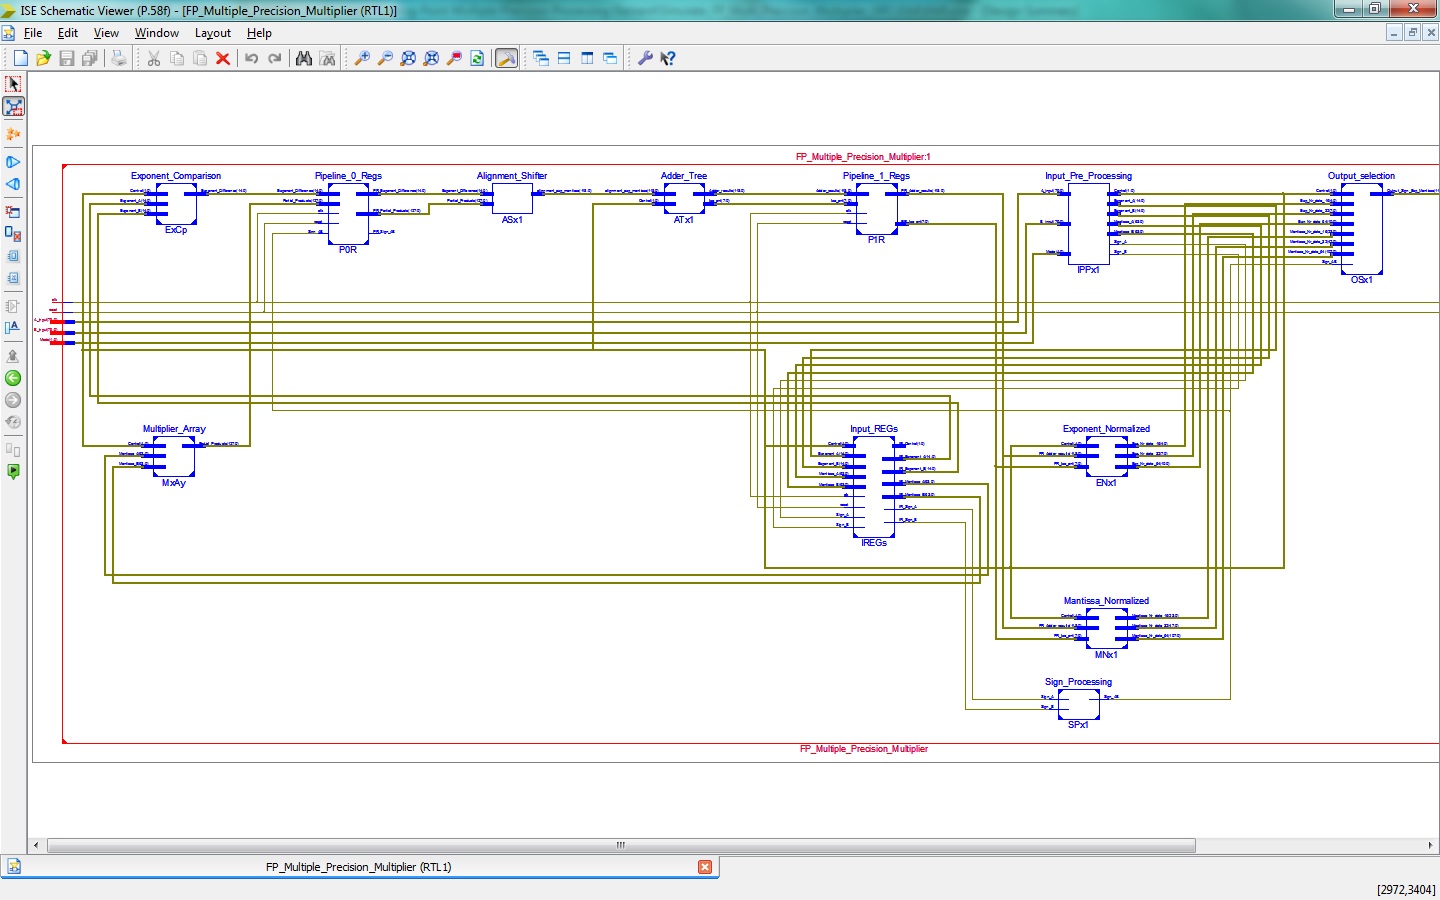
Task: Click the Zoom to Full View icon
Action: (408, 59)
